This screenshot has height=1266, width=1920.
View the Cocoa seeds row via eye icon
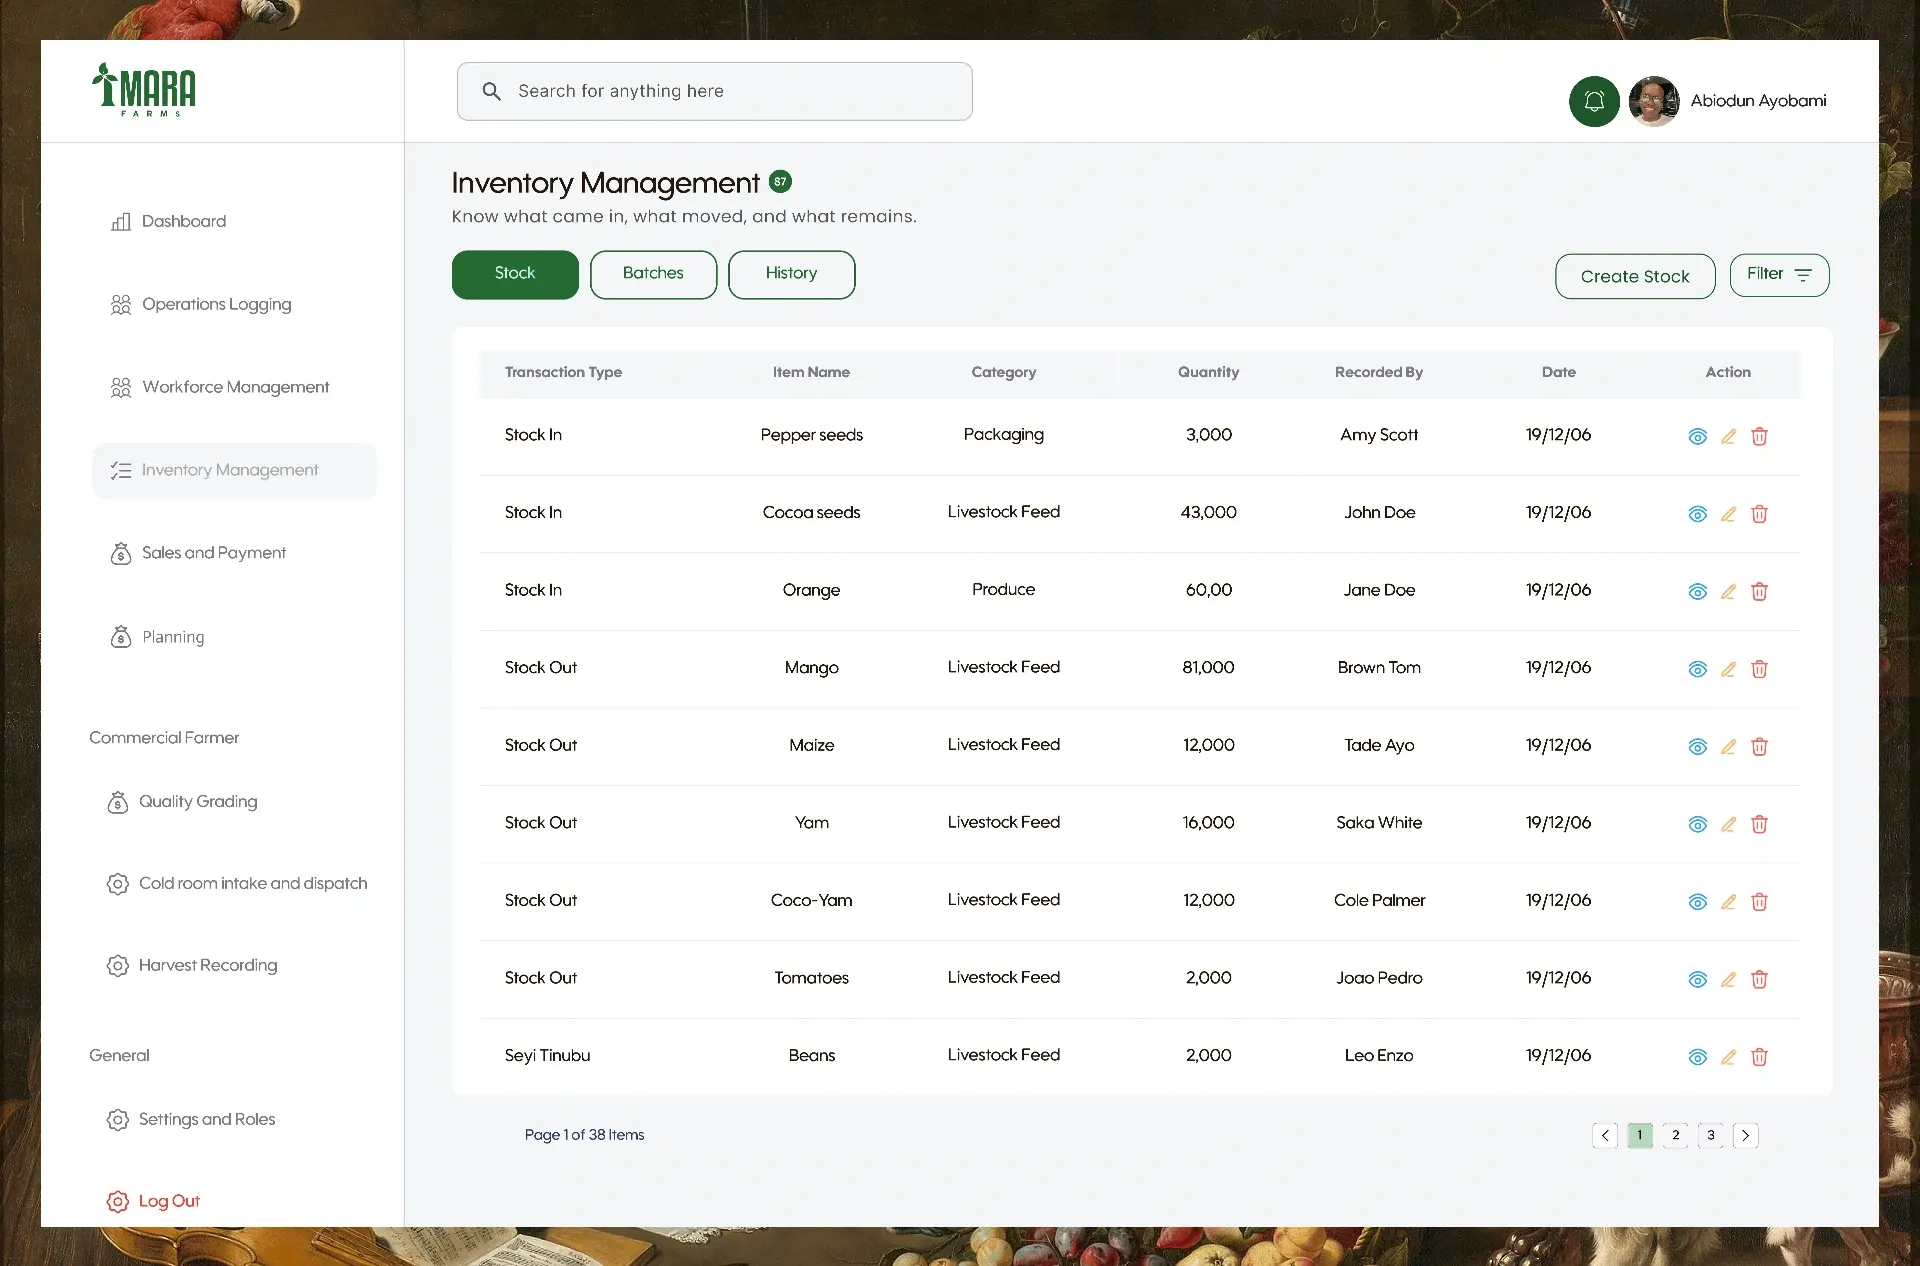click(x=1697, y=514)
